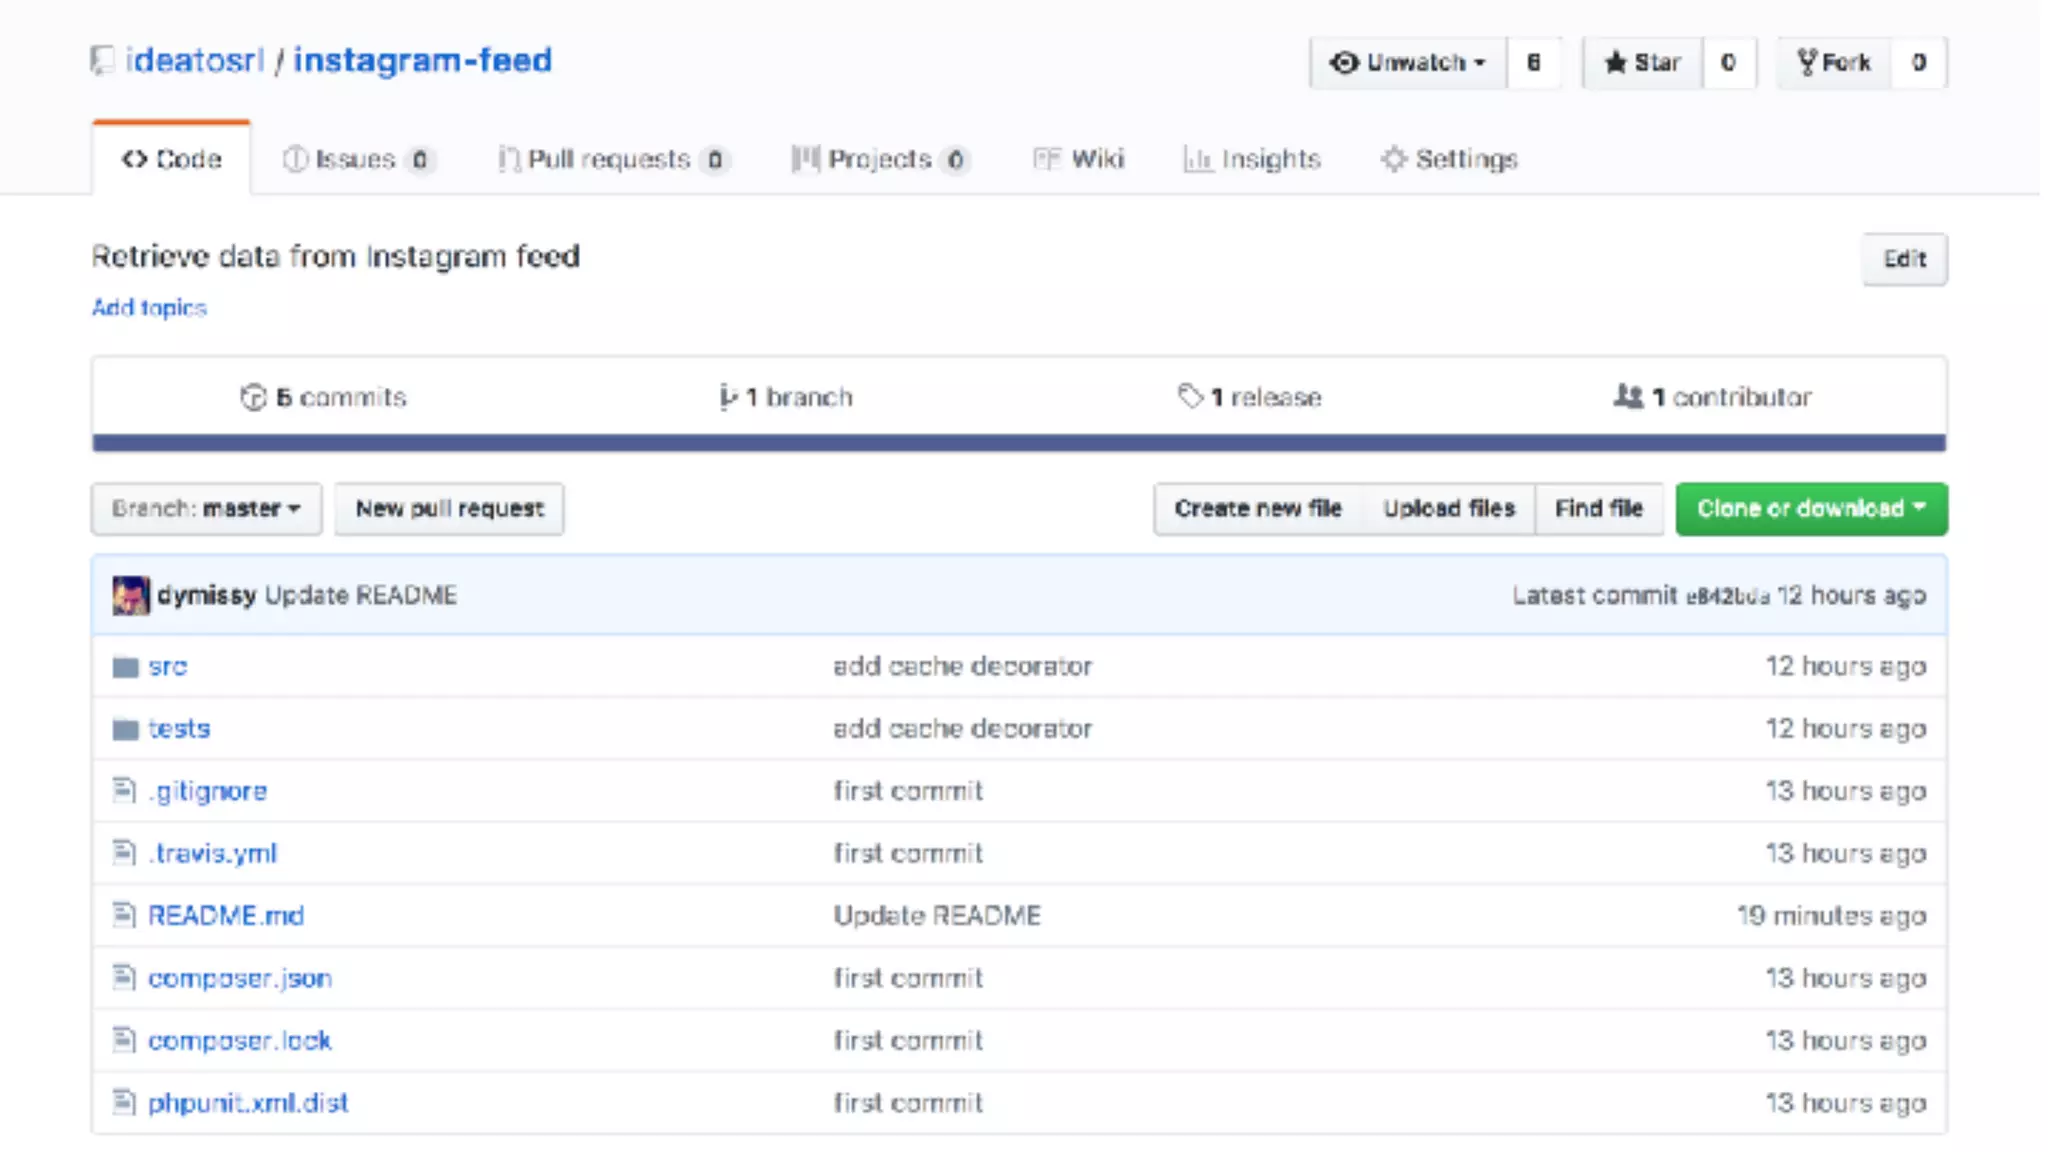The image size is (2048, 1152).
Task: Open the composer.json file
Action: 240,978
